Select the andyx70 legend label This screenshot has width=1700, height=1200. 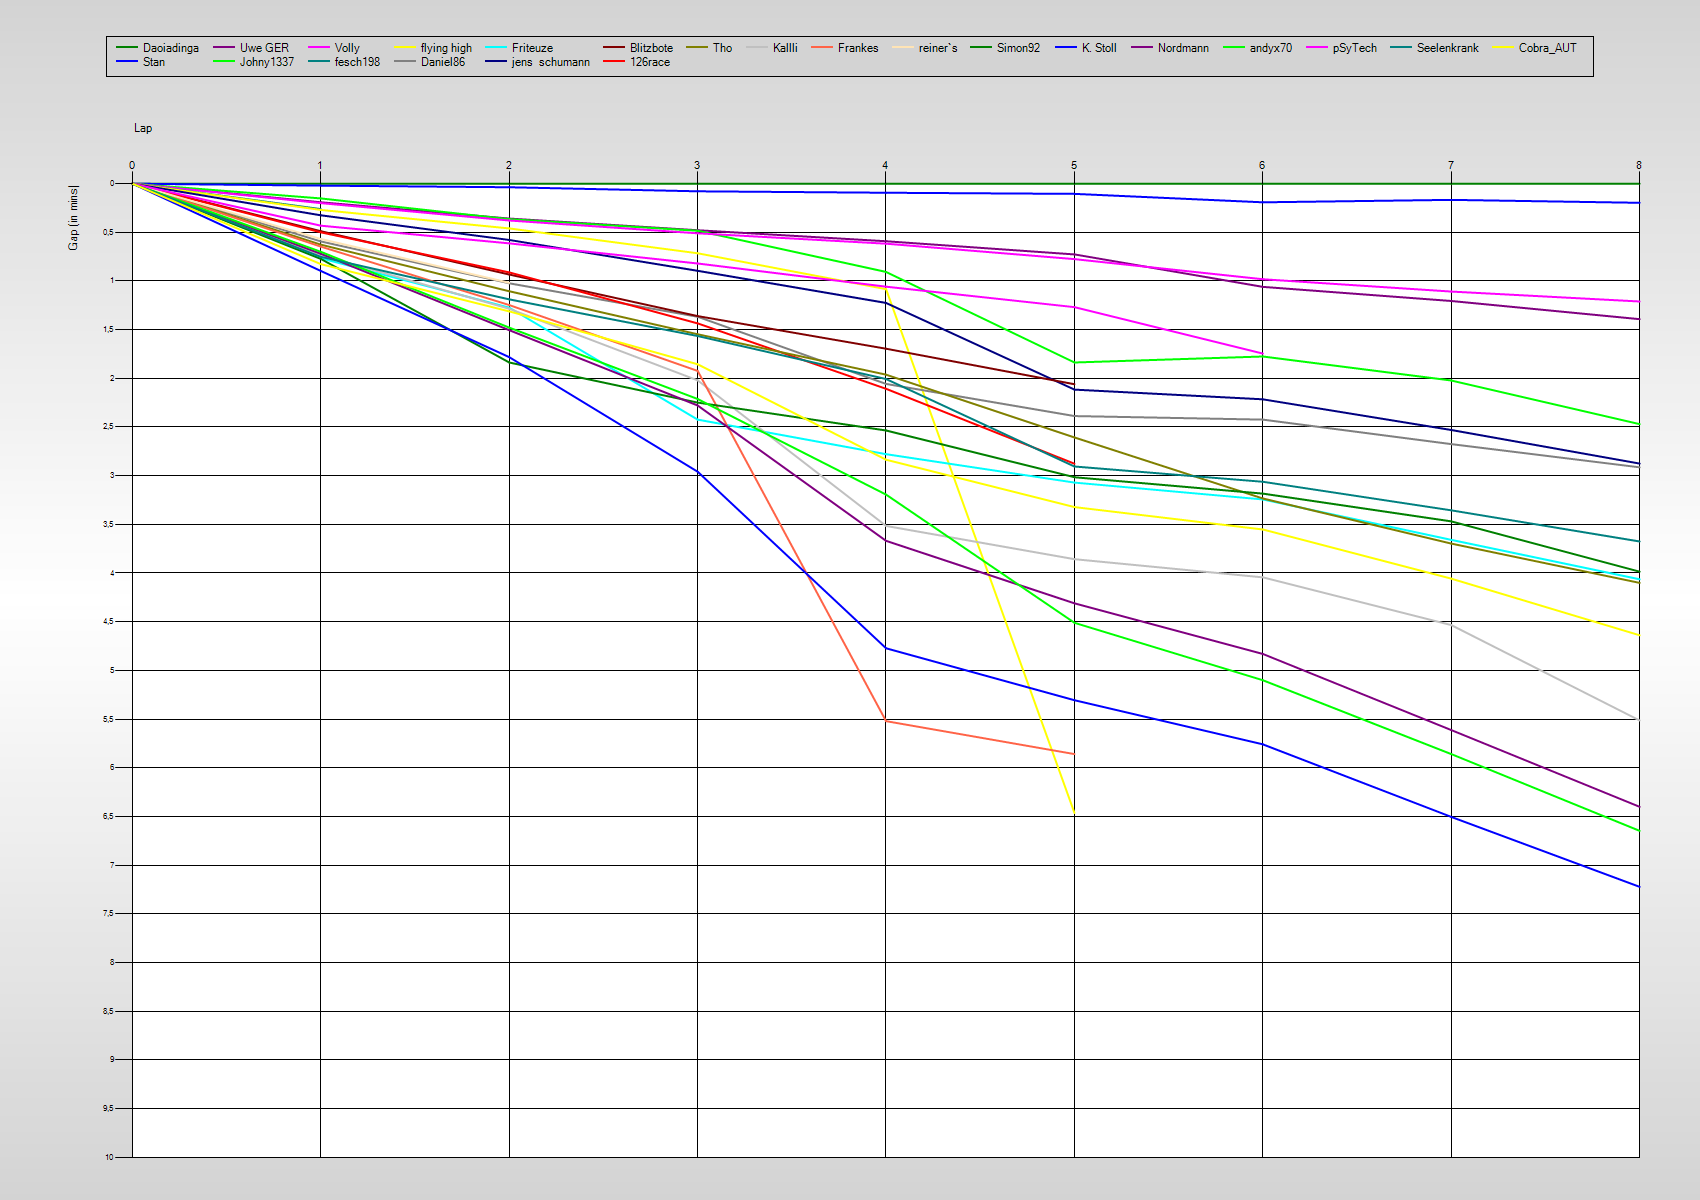click(x=1270, y=48)
